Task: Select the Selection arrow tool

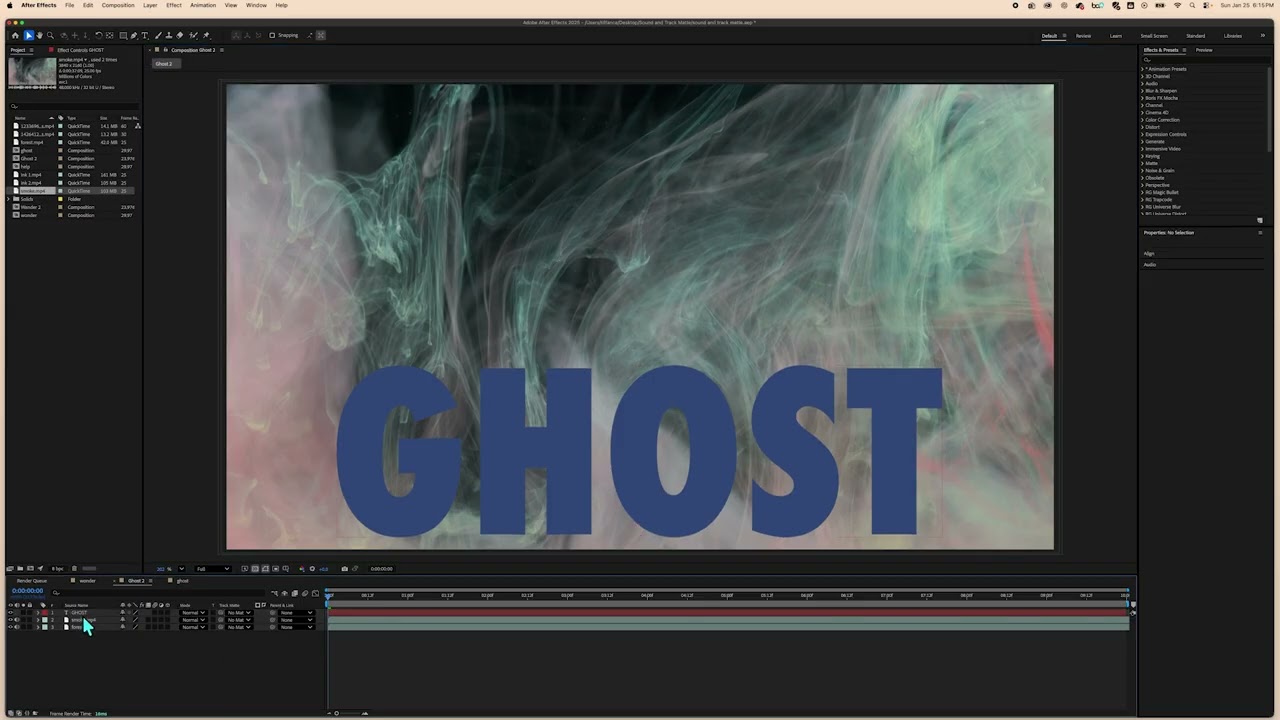Action: [29, 35]
